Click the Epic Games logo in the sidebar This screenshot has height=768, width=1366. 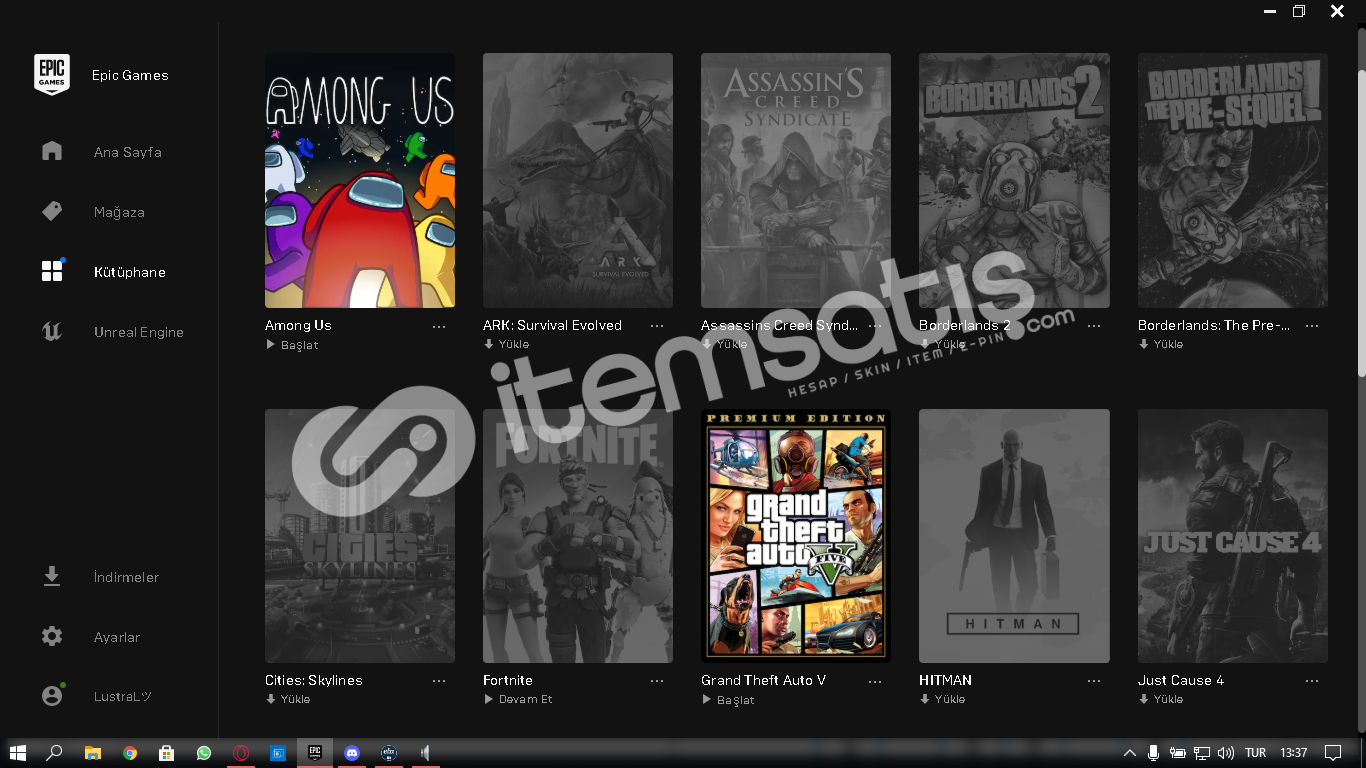coord(52,75)
